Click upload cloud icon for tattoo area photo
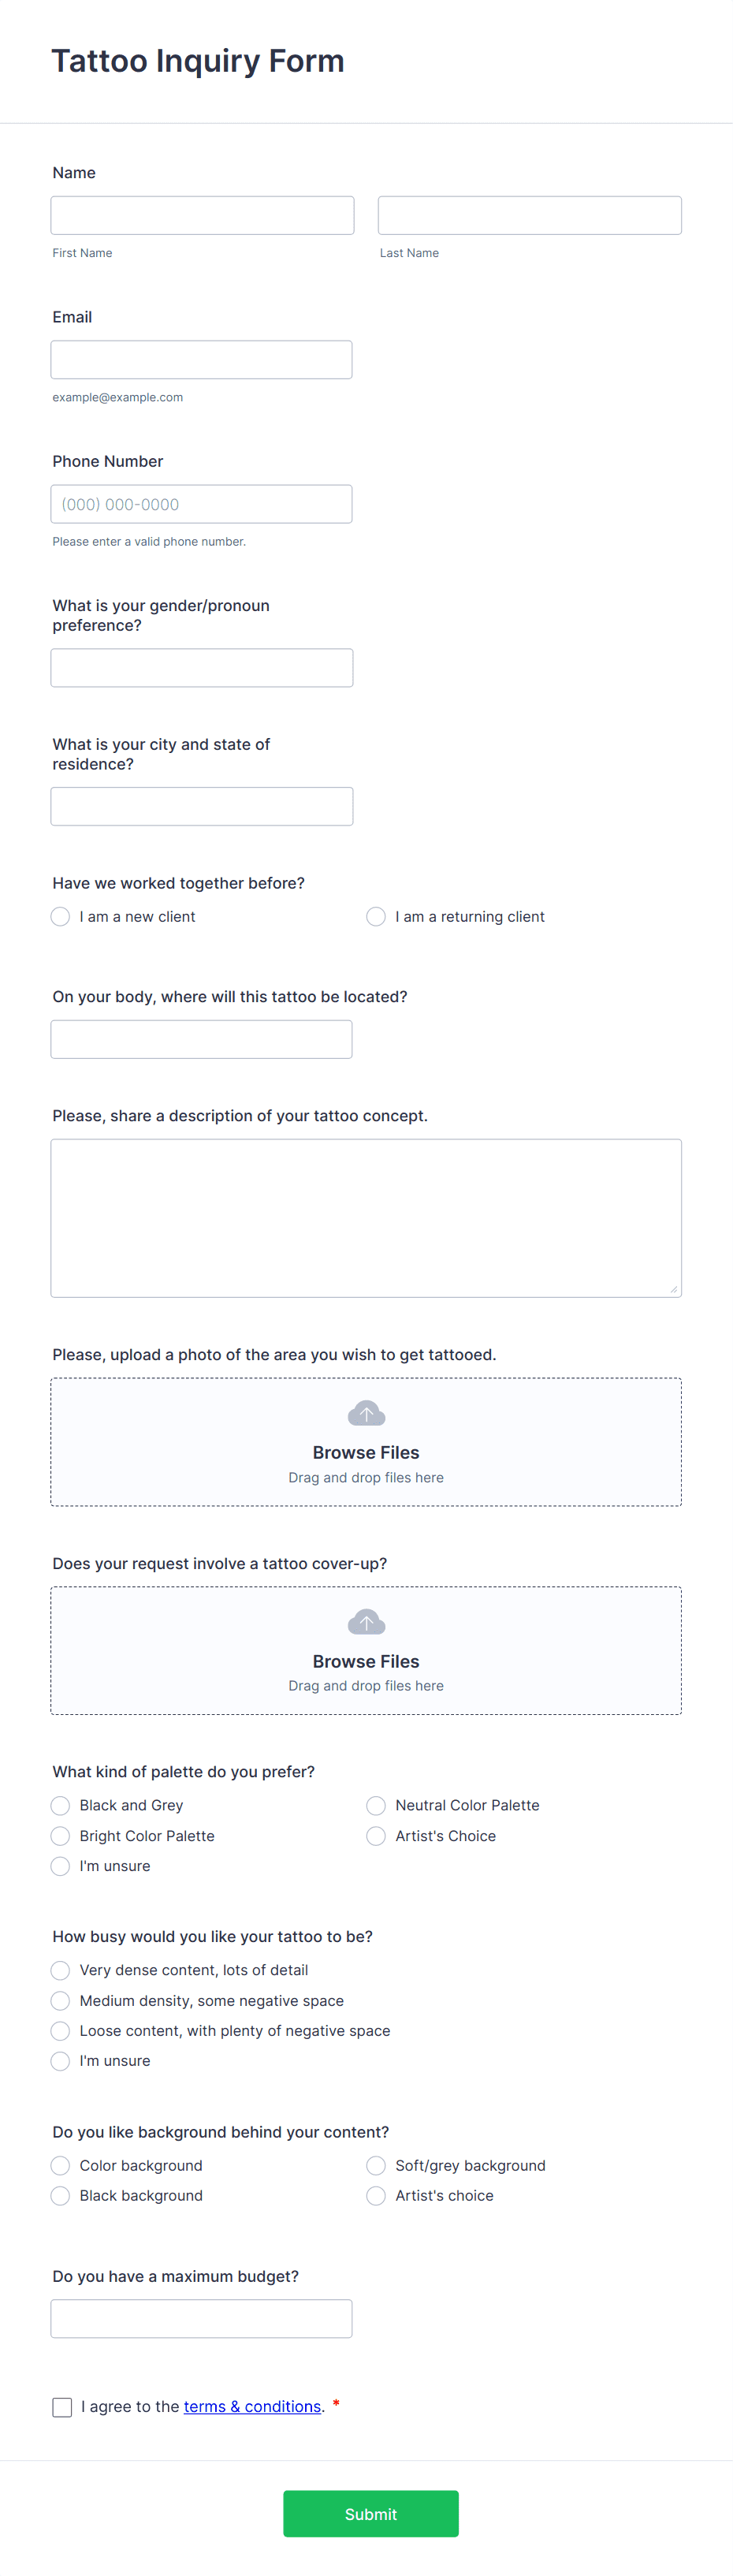The height and width of the screenshot is (2576, 733). (366, 1413)
